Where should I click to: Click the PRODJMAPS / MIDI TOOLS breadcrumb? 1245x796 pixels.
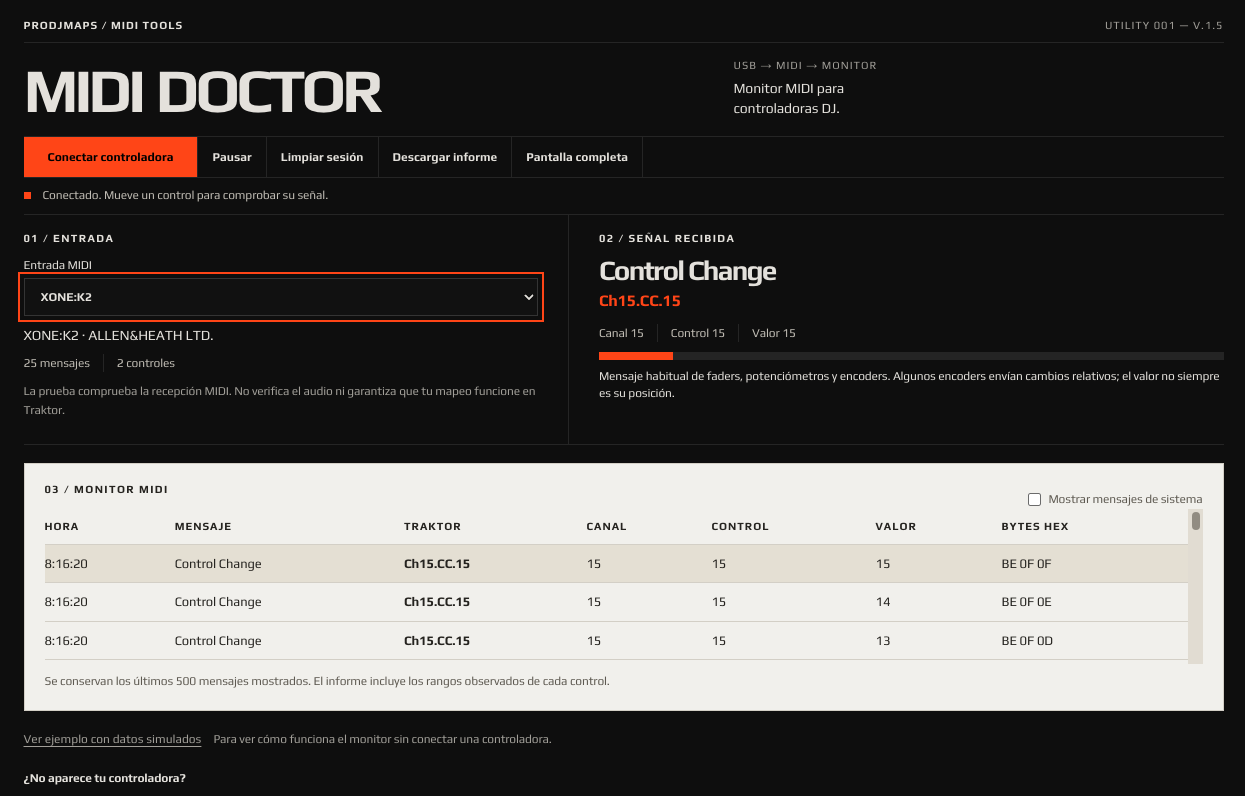(103, 25)
